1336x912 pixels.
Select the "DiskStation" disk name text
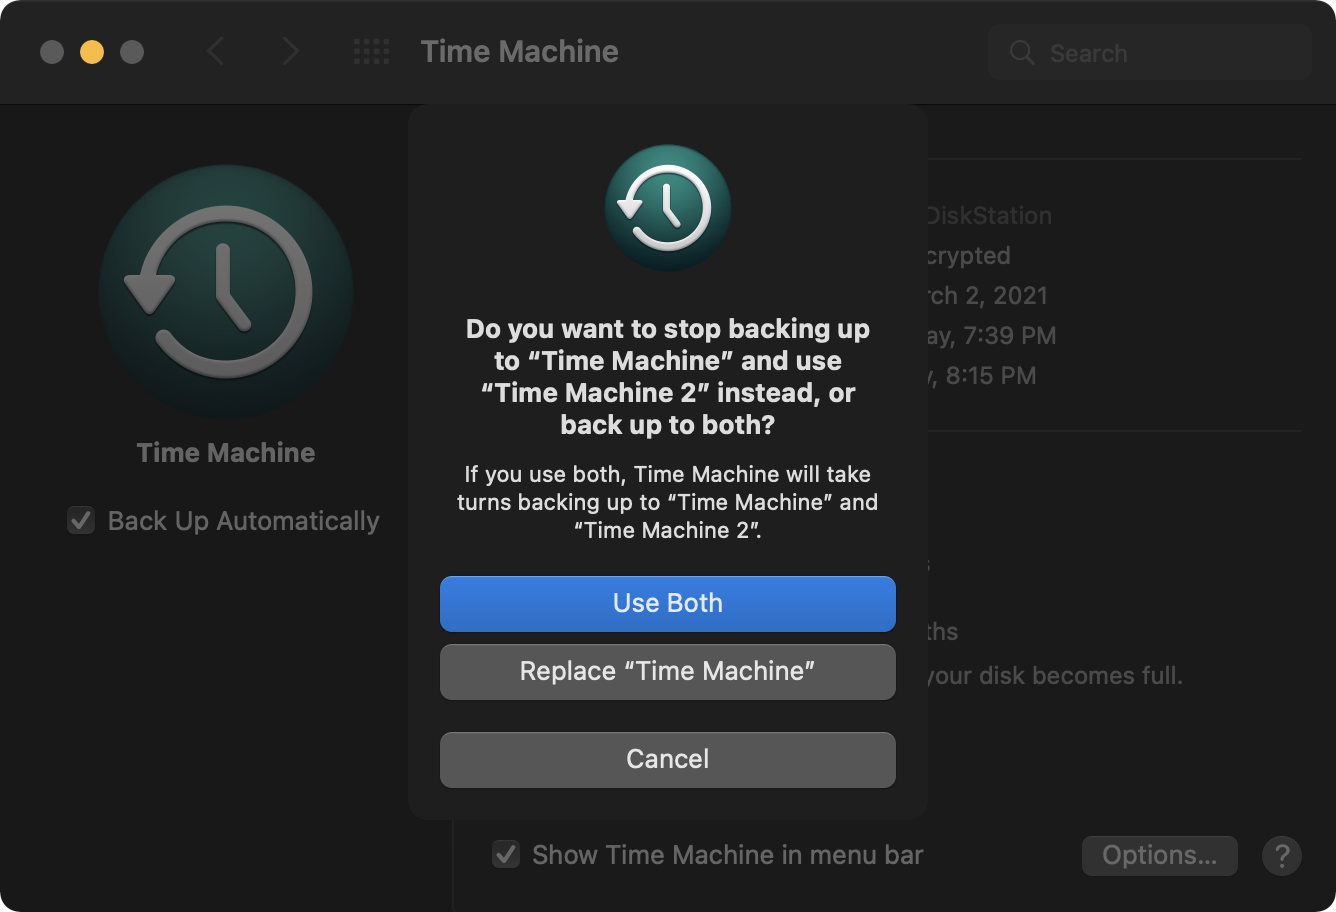pos(988,216)
